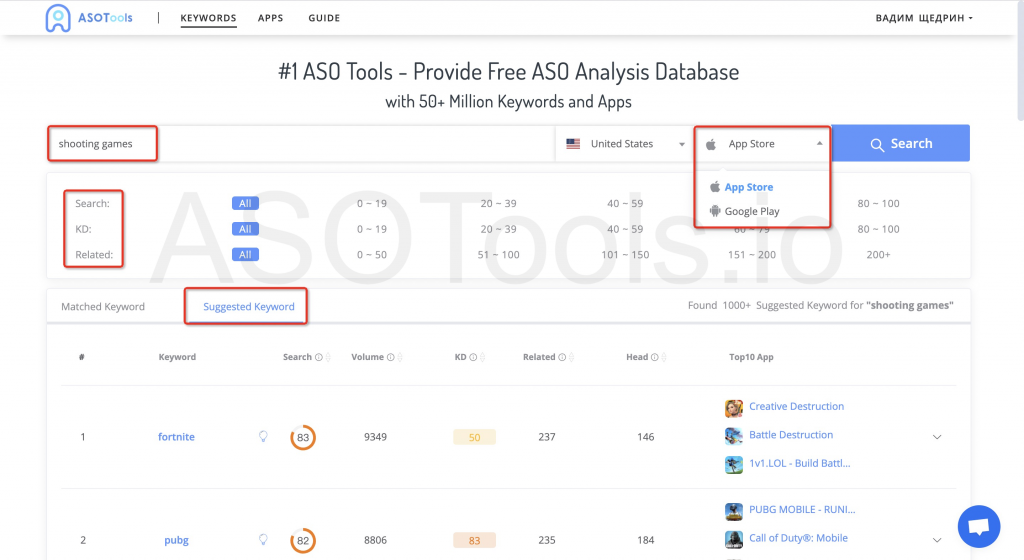Click the Battle Destruction app icon

(734, 435)
